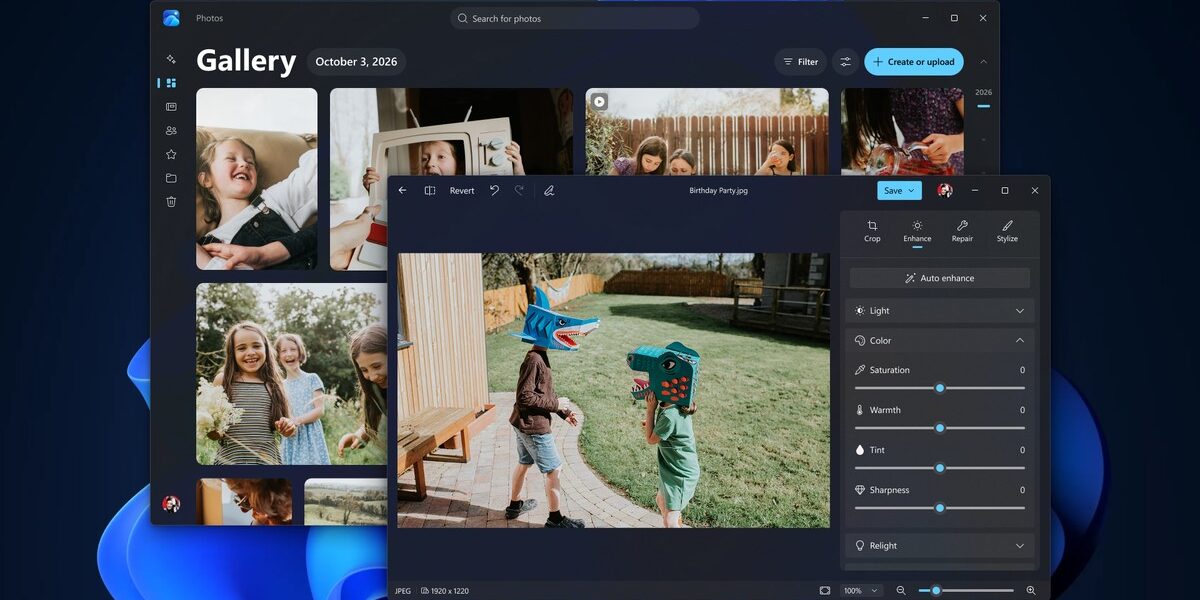Open account avatar in Photos sidebar
Screen dimensions: 1200x600
tap(171, 504)
